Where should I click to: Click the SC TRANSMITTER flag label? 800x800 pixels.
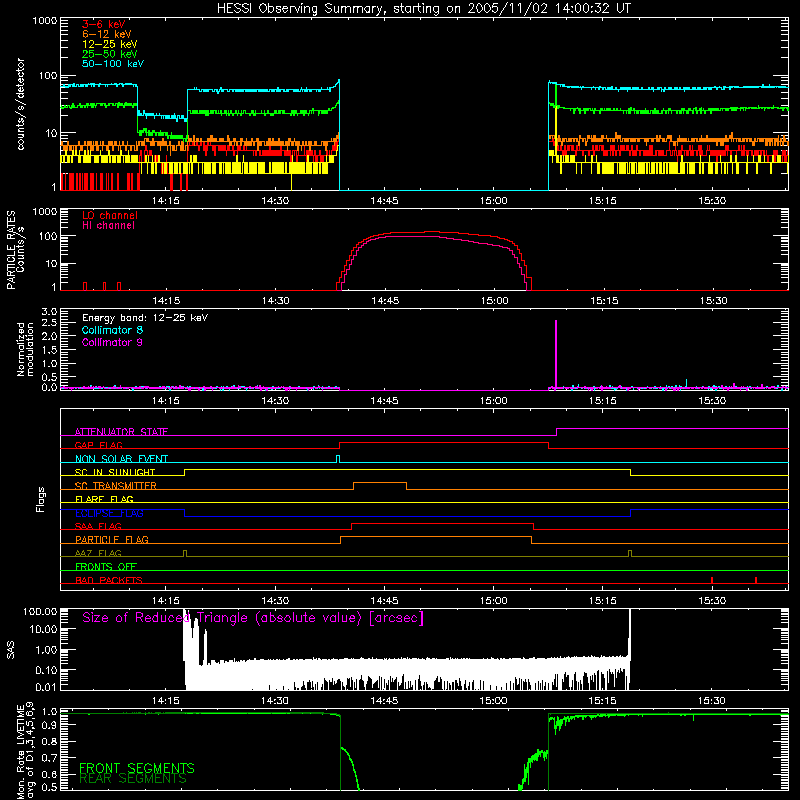click(x=116, y=485)
